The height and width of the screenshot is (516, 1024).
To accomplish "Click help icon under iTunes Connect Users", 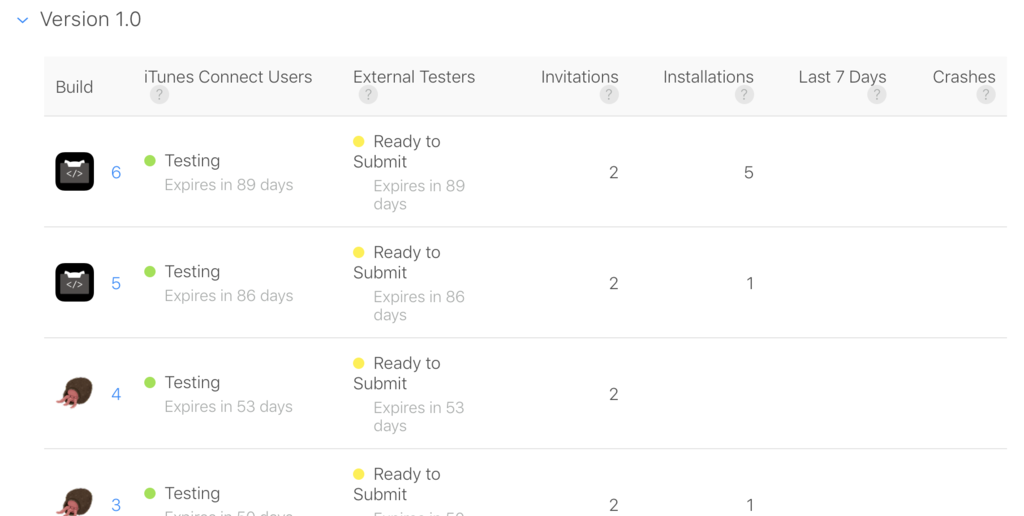I will [159, 95].
